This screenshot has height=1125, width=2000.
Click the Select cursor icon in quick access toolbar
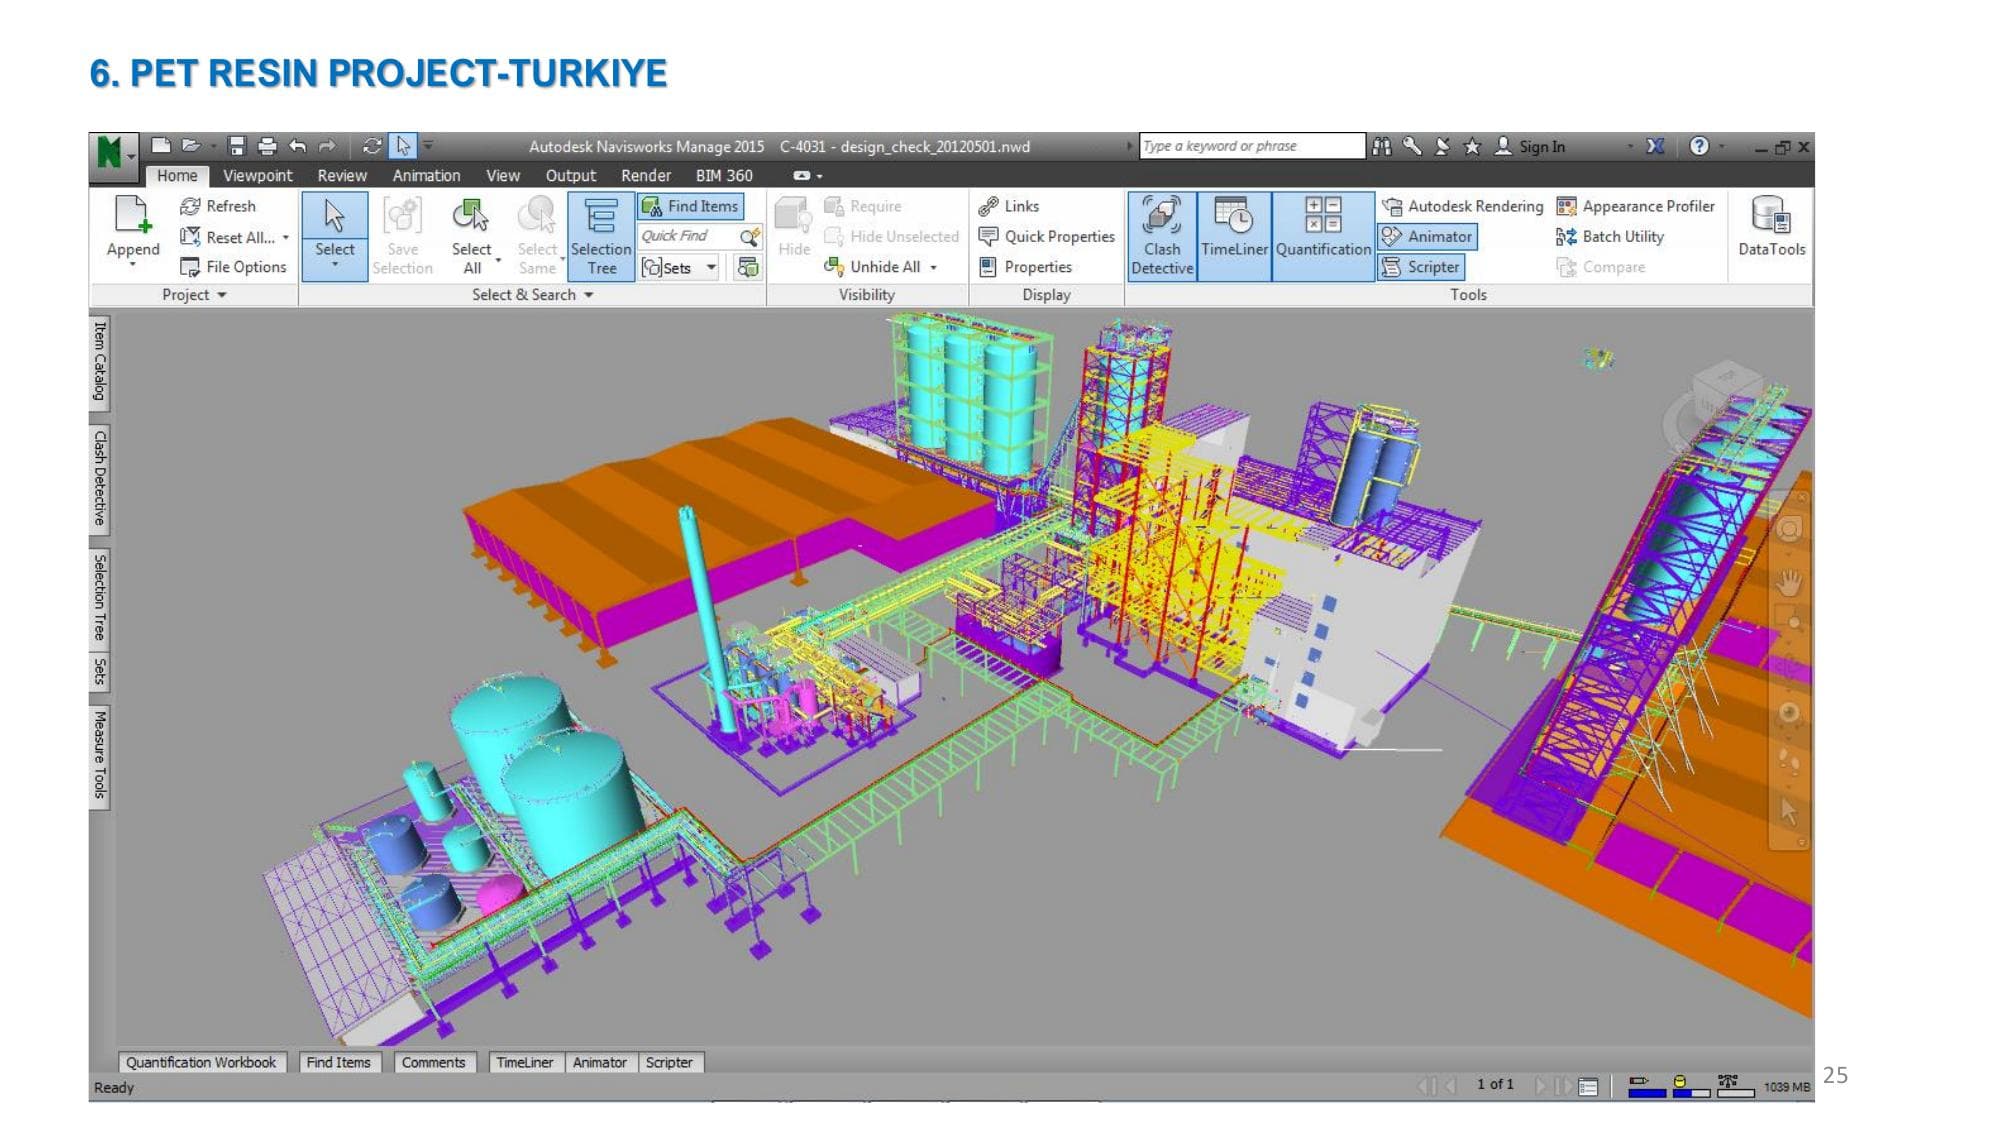click(x=402, y=146)
